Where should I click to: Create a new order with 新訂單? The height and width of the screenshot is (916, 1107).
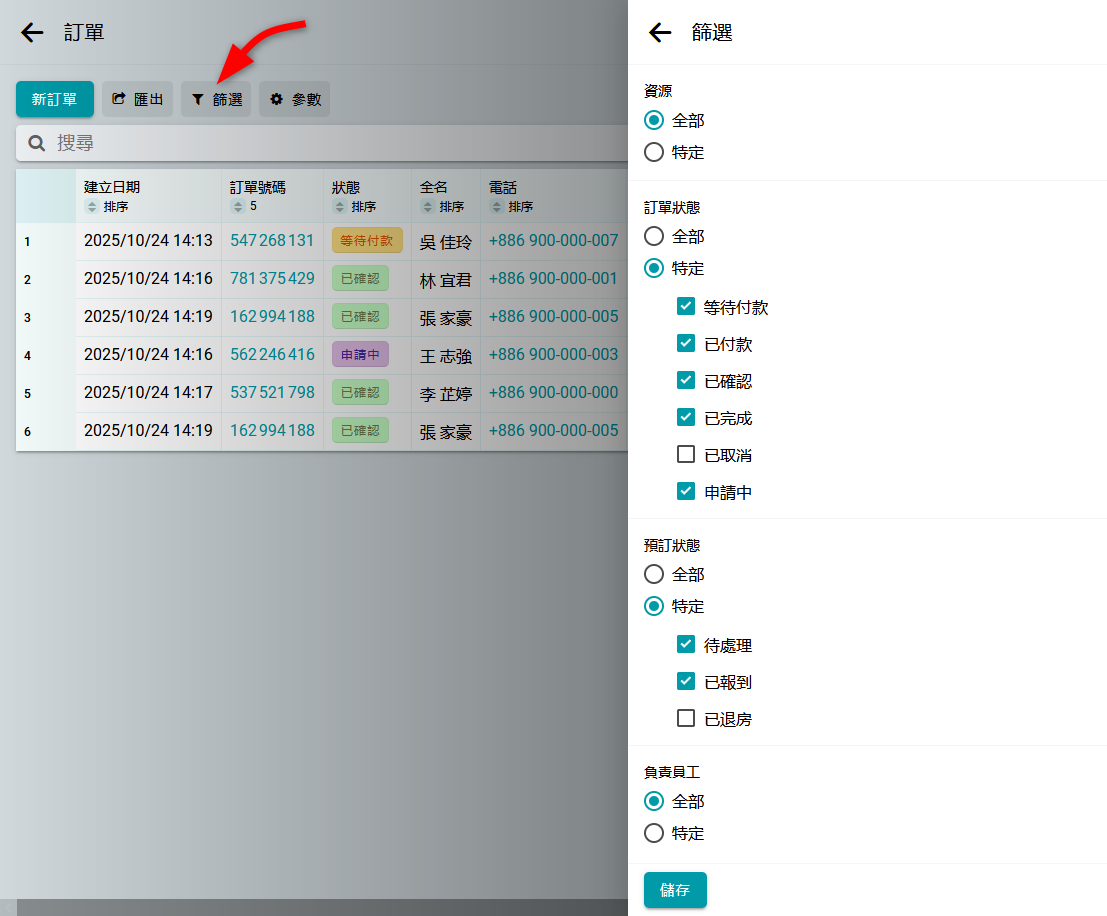[x=54, y=99]
